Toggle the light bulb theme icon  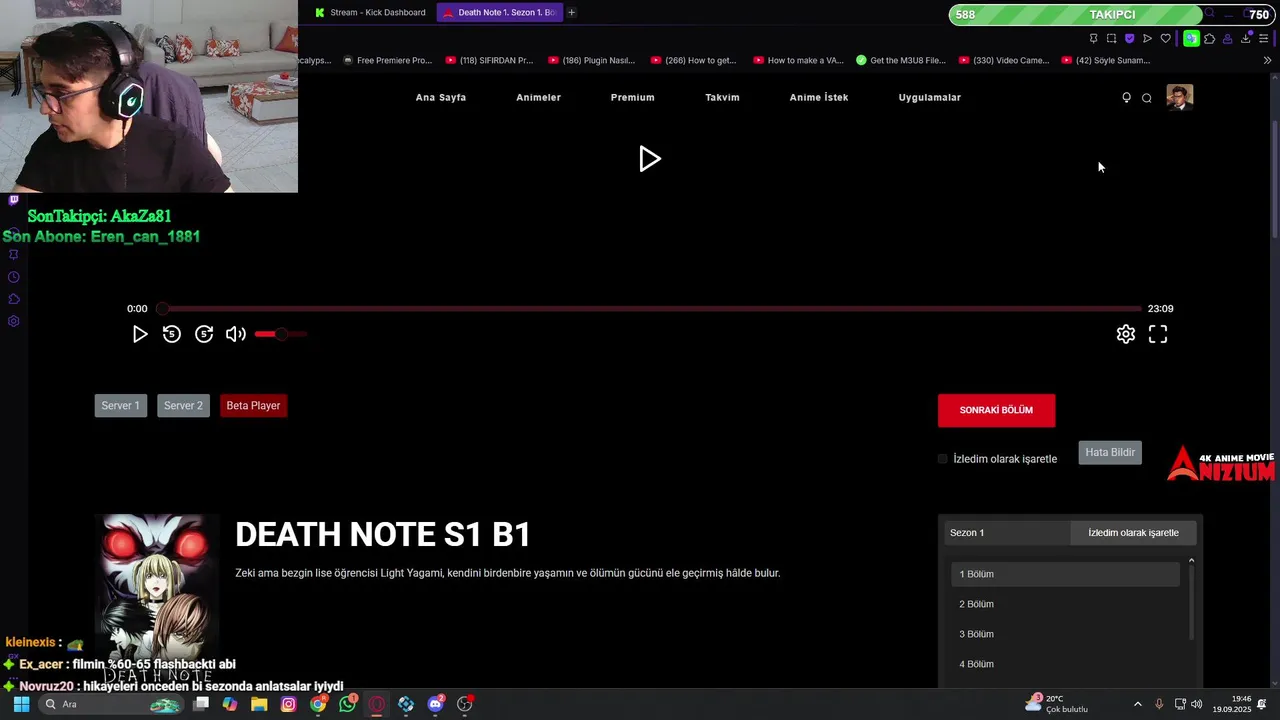1126,98
